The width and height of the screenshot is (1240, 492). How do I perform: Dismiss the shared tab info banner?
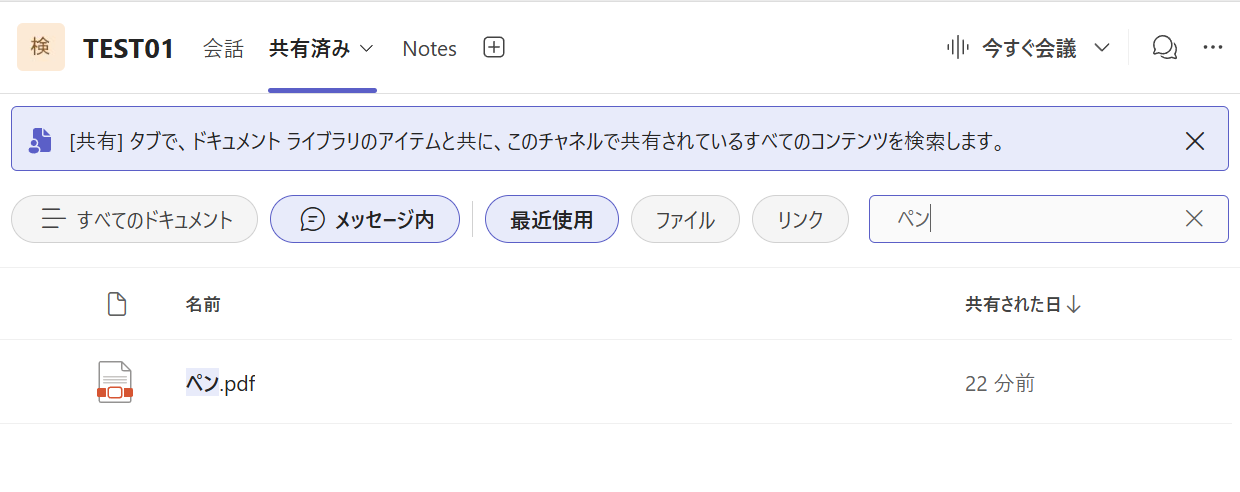[1194, 140]
